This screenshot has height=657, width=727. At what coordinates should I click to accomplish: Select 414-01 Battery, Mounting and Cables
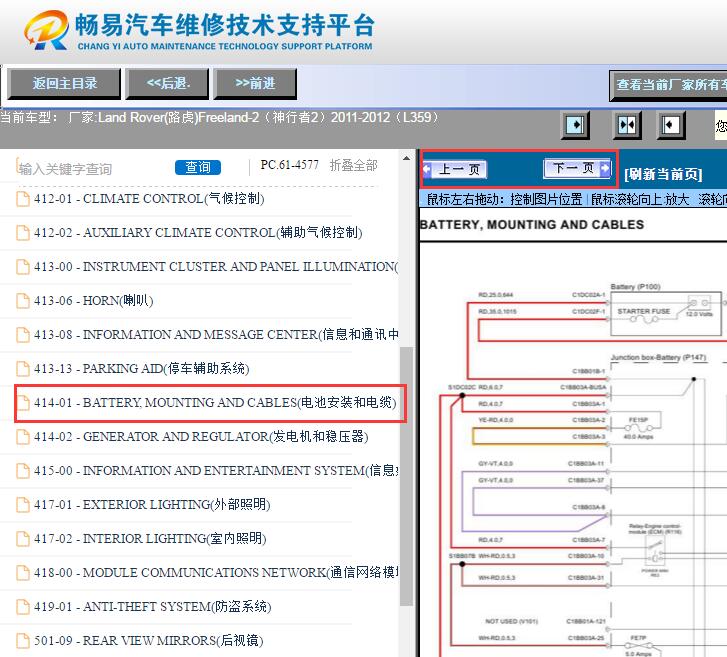click(215, 402)
